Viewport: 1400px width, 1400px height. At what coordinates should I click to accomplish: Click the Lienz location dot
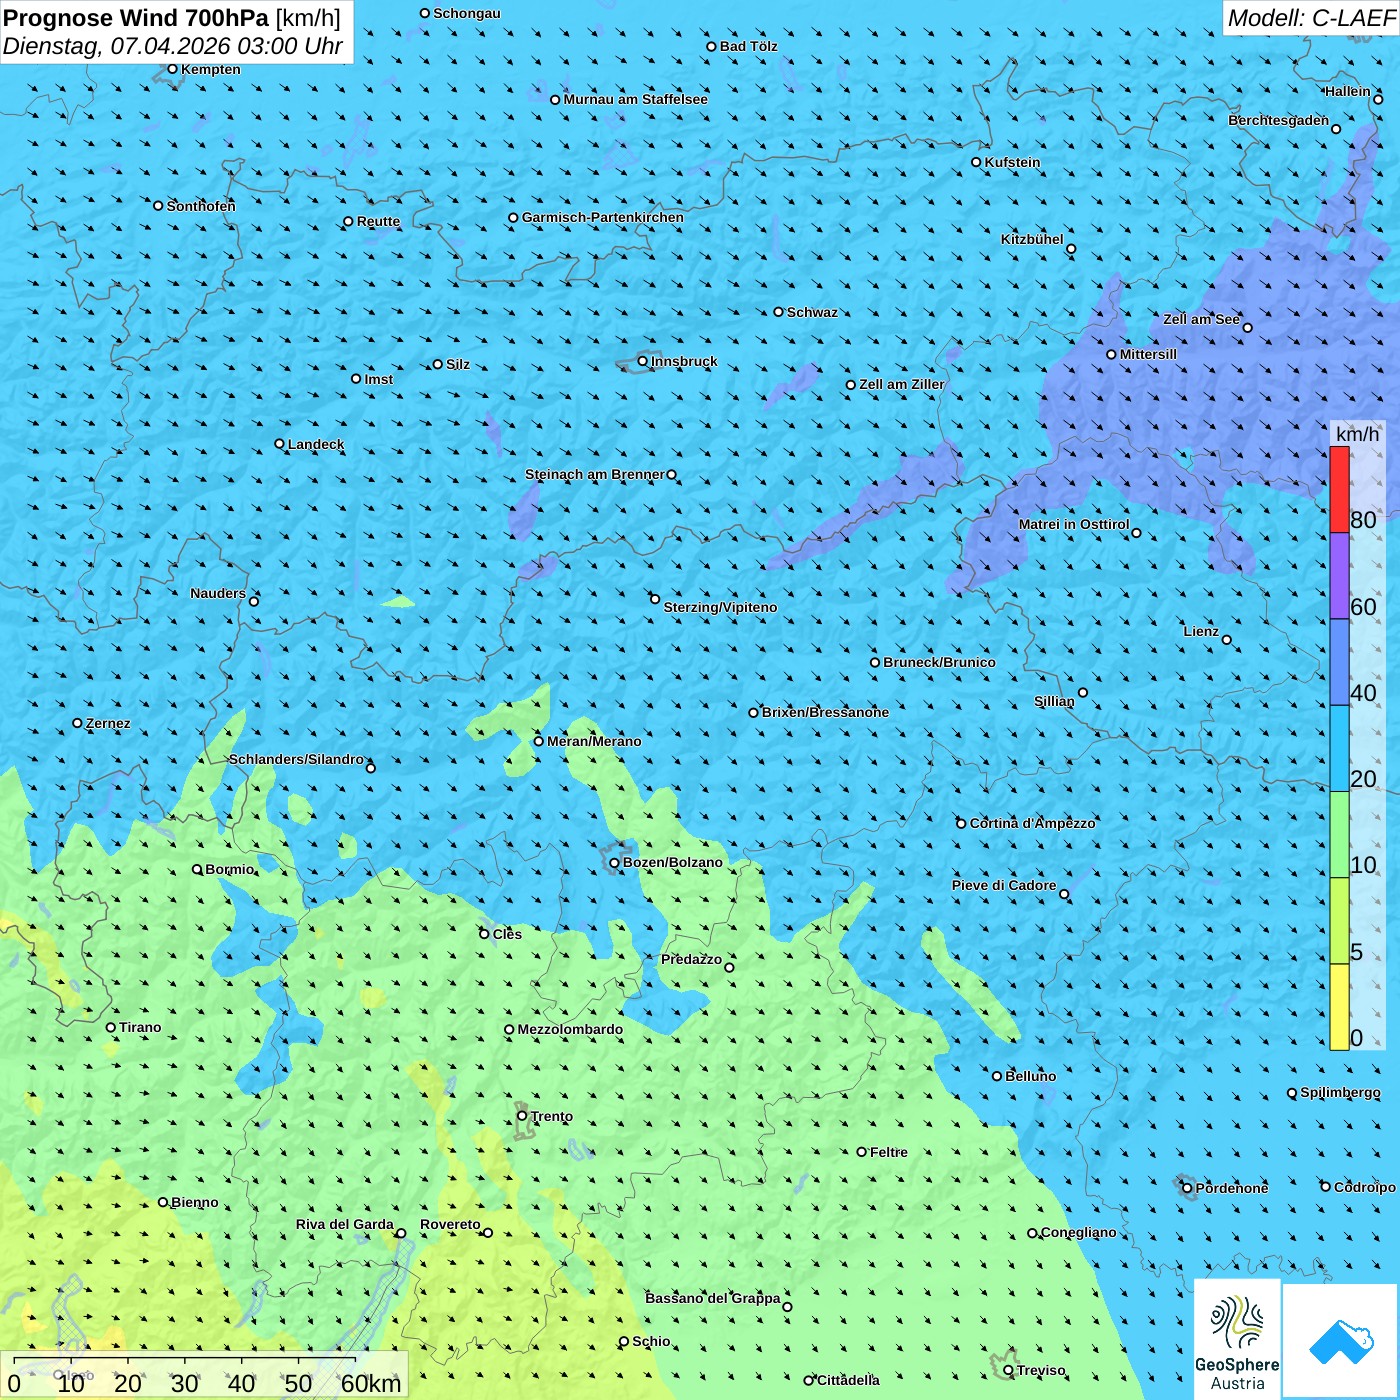tap(1227, 640)
